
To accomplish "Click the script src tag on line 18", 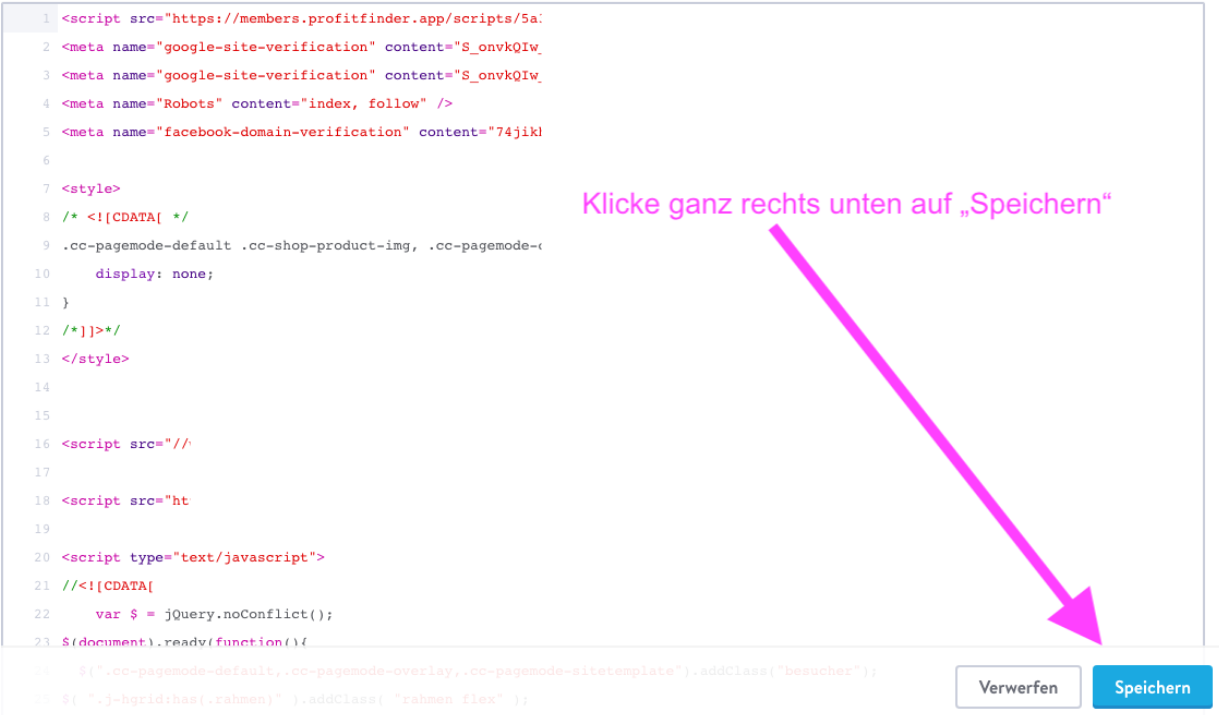I will (x=124, y=501).
